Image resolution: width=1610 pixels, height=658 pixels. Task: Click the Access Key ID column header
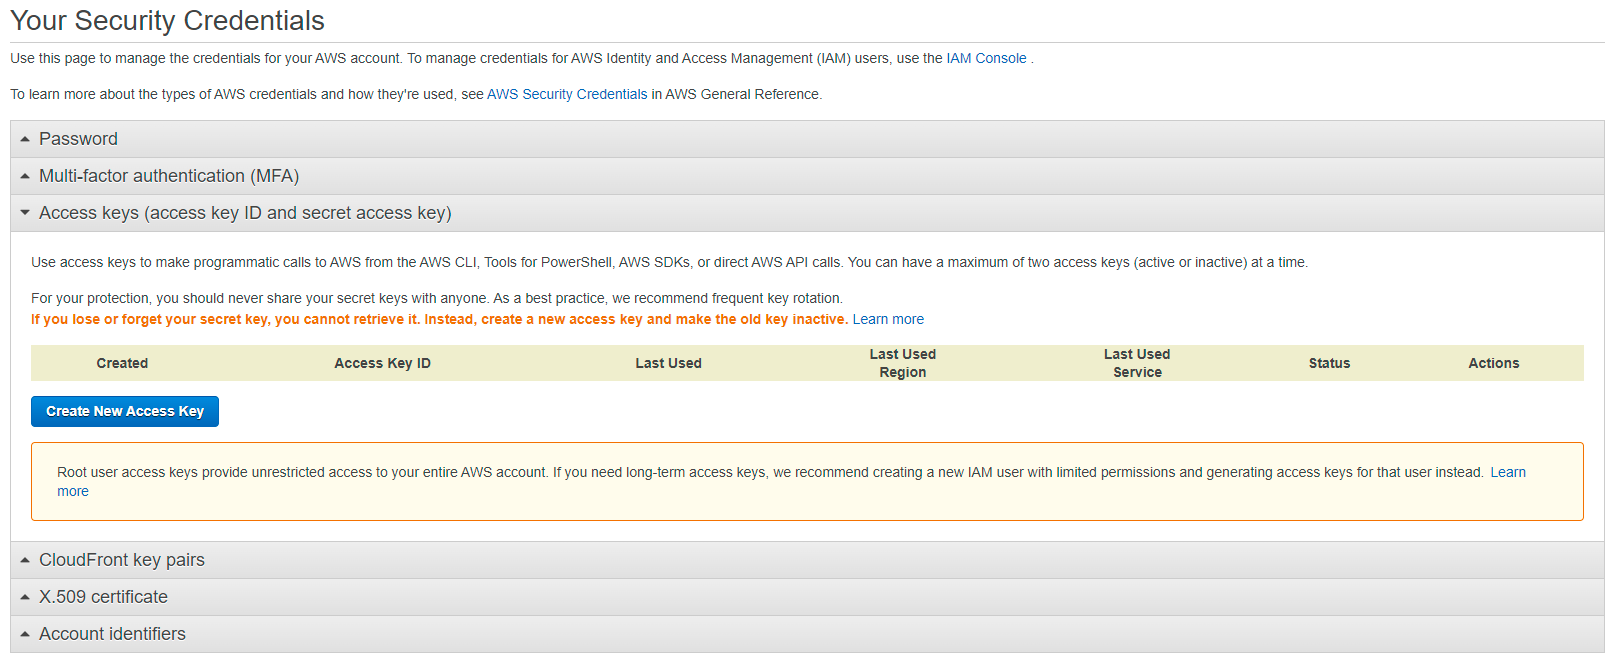point(382,363)
